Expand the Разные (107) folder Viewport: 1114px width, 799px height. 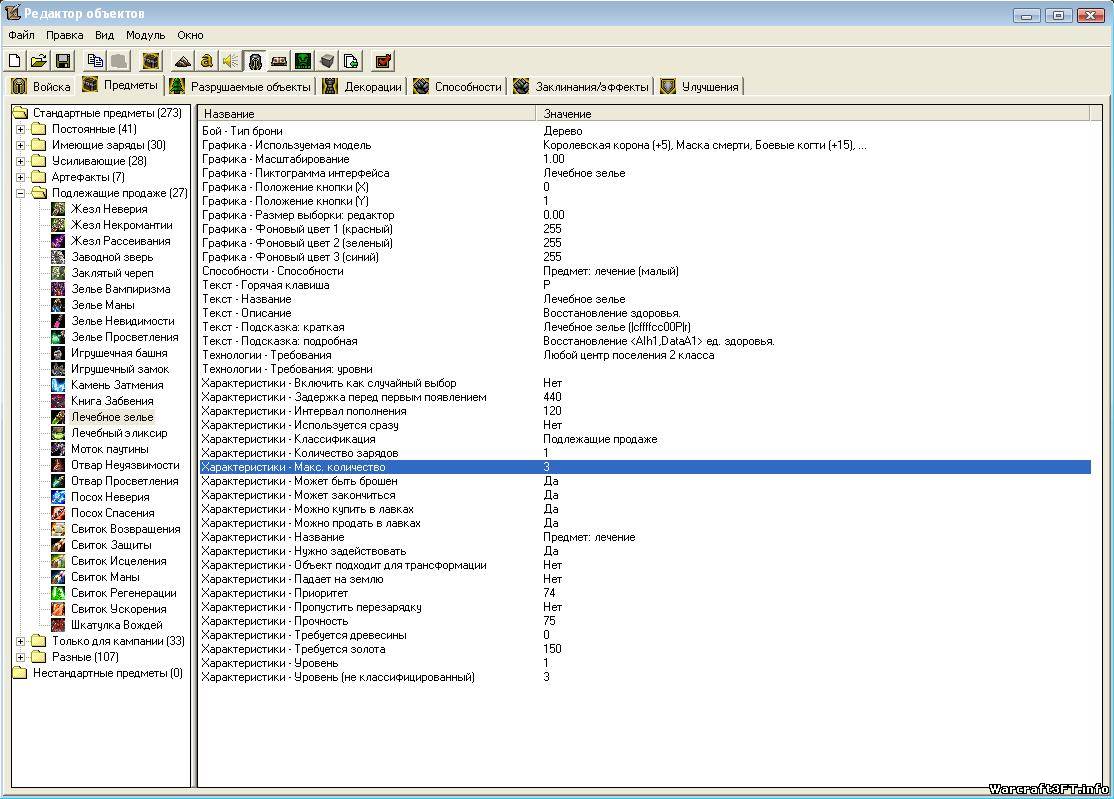(x=20, y=657)
